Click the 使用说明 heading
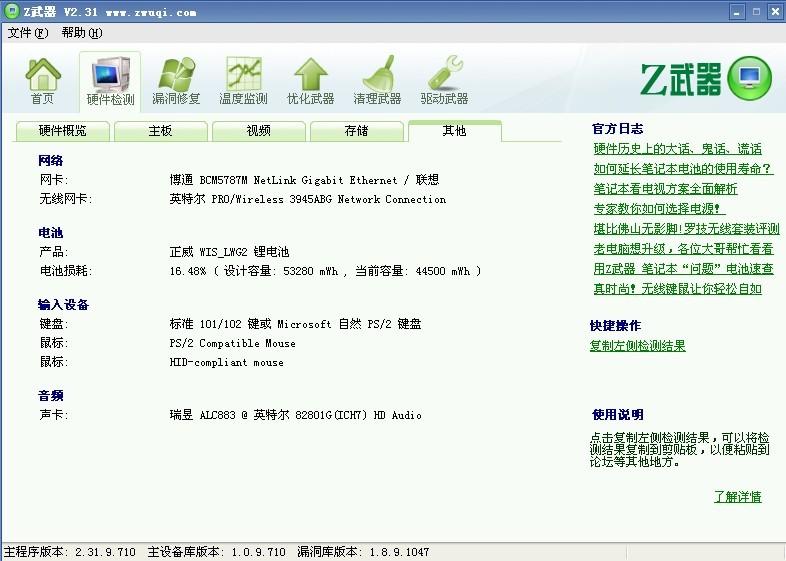Viewport: 786px width, 561px height. point(618,415)
